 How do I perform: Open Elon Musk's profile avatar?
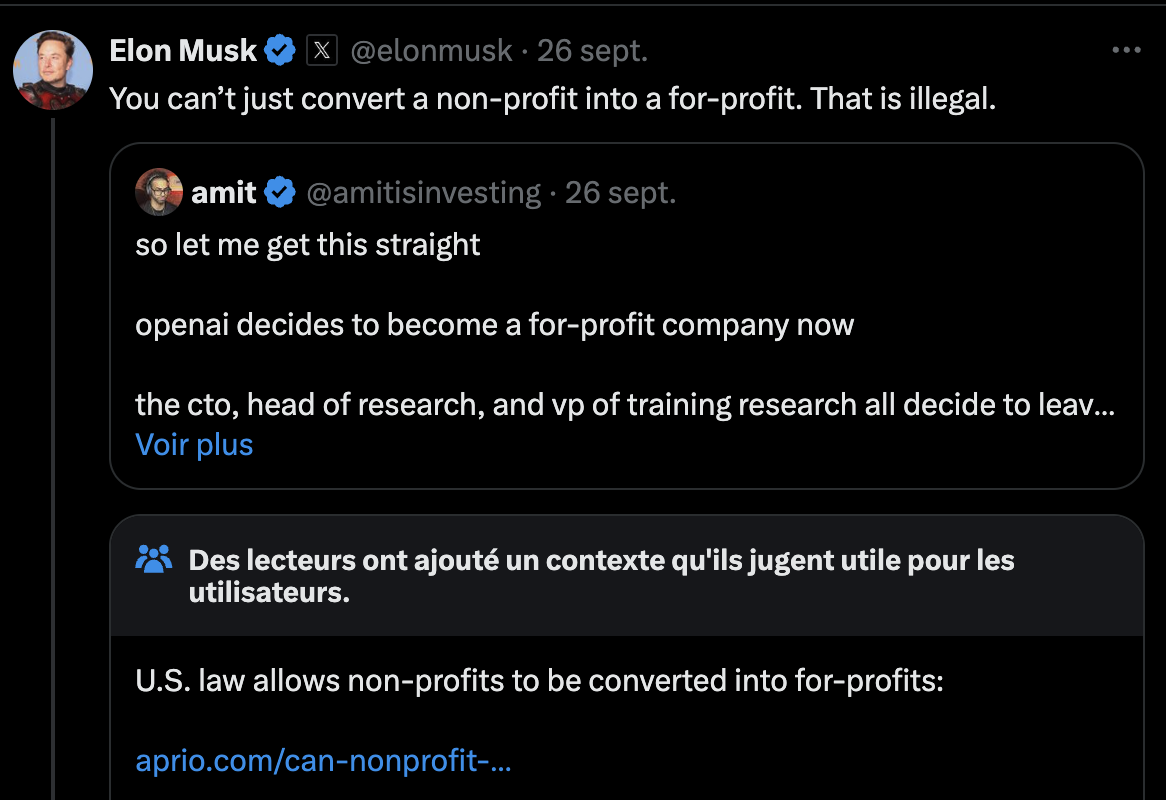pyautogui.click(x=53, y=70)
